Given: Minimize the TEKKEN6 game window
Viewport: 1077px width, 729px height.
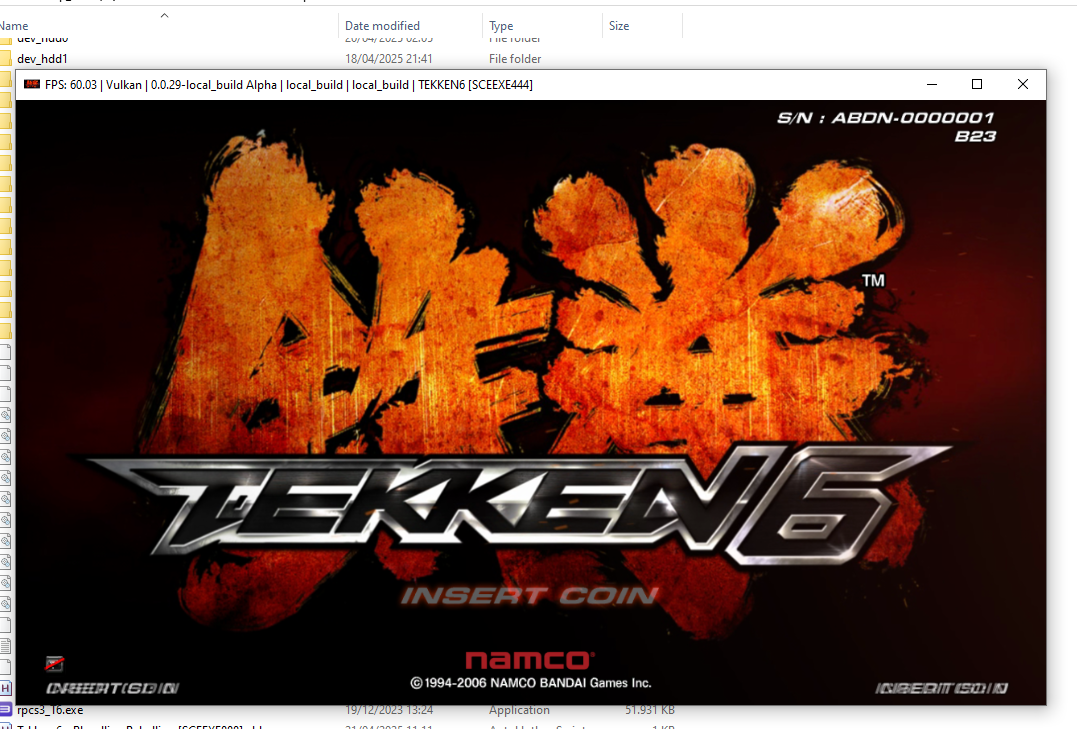Looking at the screenshot, I should [932, 85].
